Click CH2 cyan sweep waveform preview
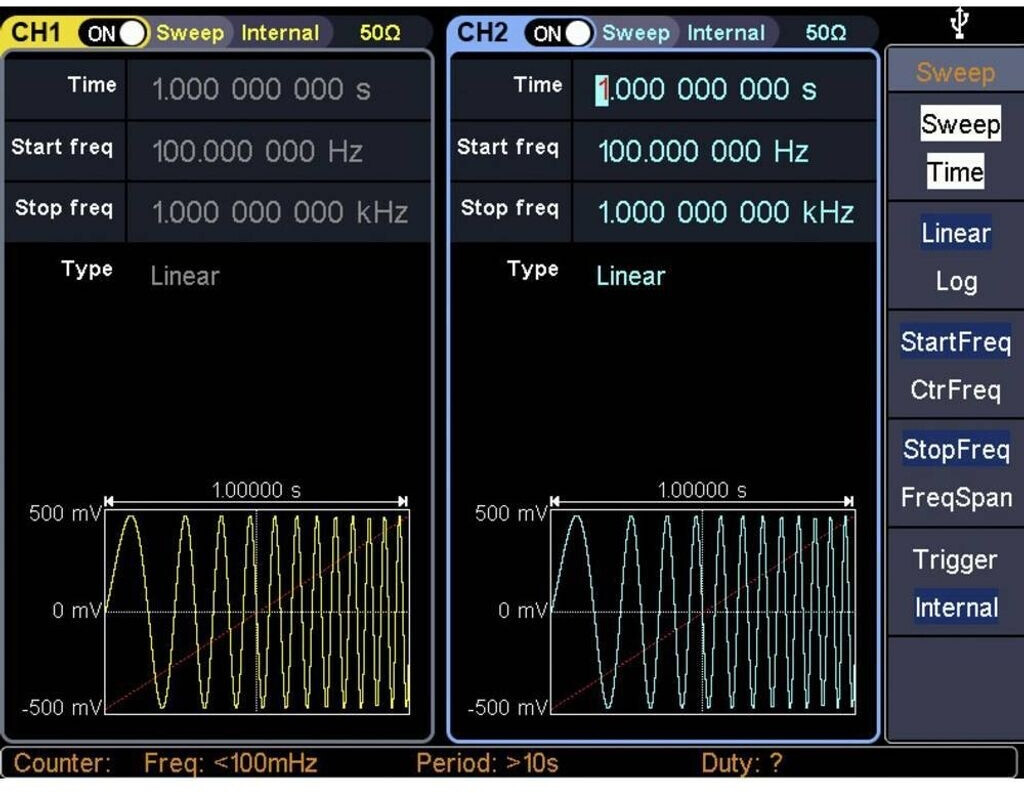 pyautogui.click(x=702, y=610)
